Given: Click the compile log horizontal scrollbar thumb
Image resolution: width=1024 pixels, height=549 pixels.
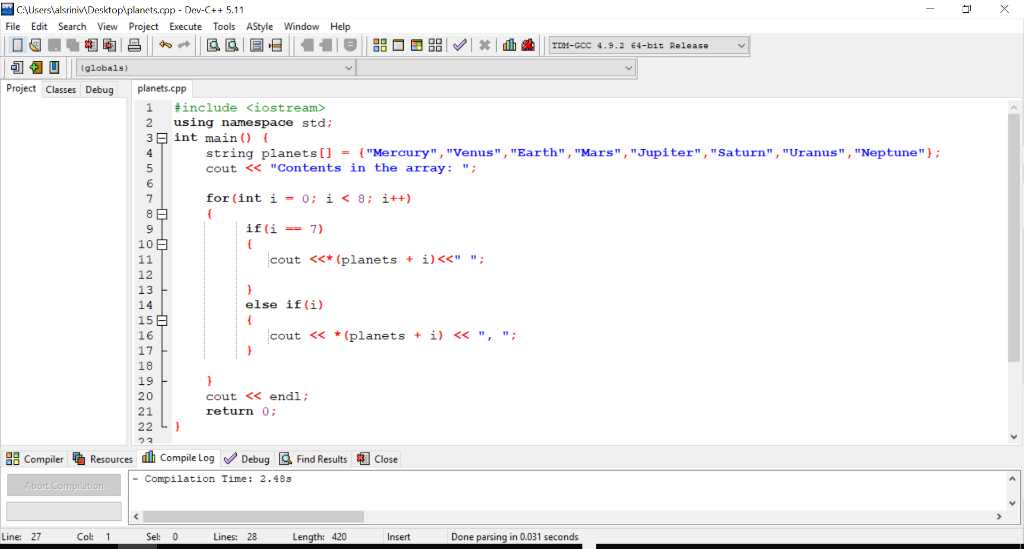Looking at the screenshot, I should [x=253, y=516].
